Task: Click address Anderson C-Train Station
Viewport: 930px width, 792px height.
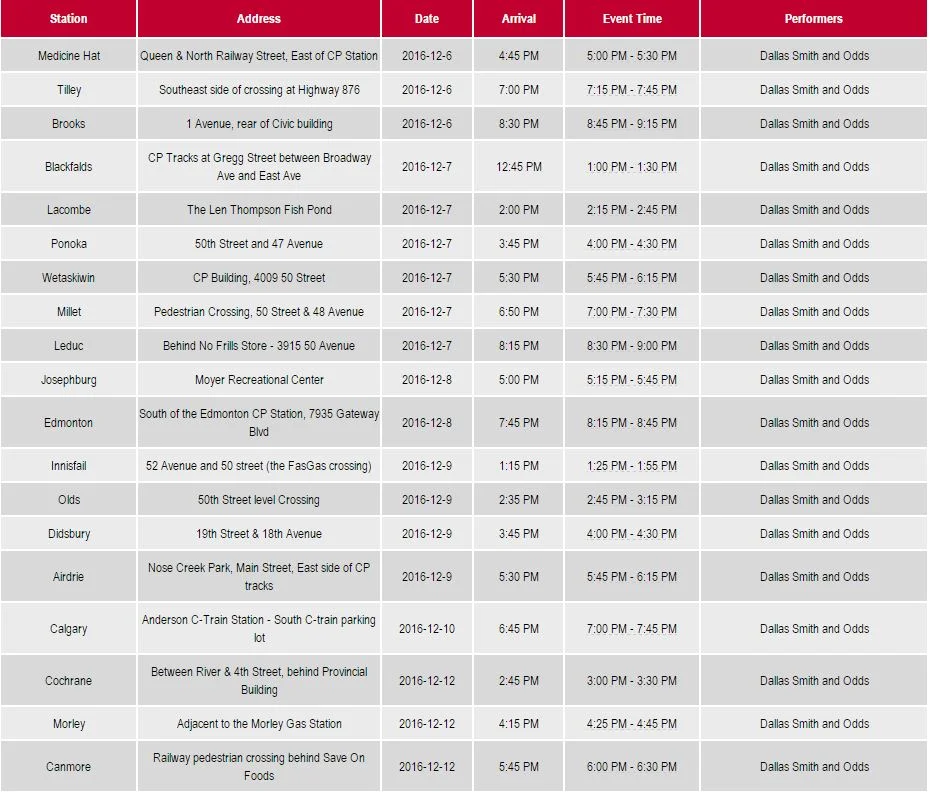Action: [259, 628]
